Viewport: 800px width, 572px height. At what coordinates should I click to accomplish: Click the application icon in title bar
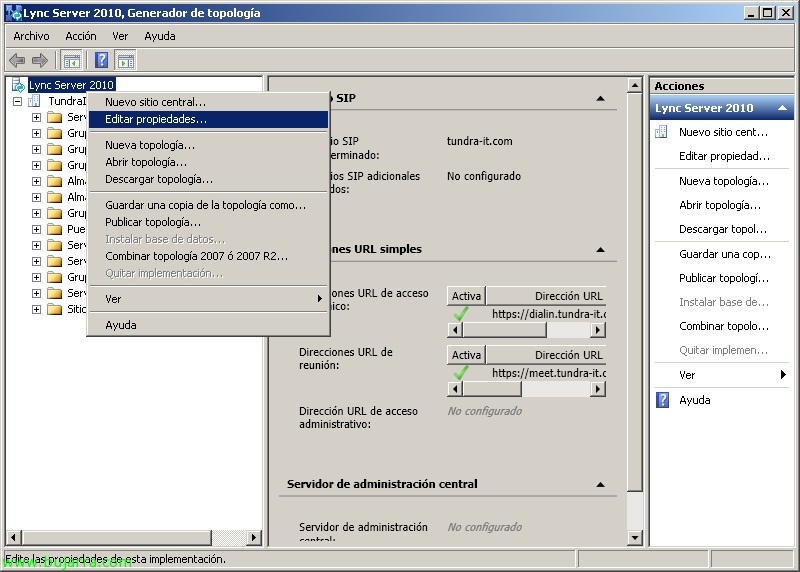pos(13,12)
